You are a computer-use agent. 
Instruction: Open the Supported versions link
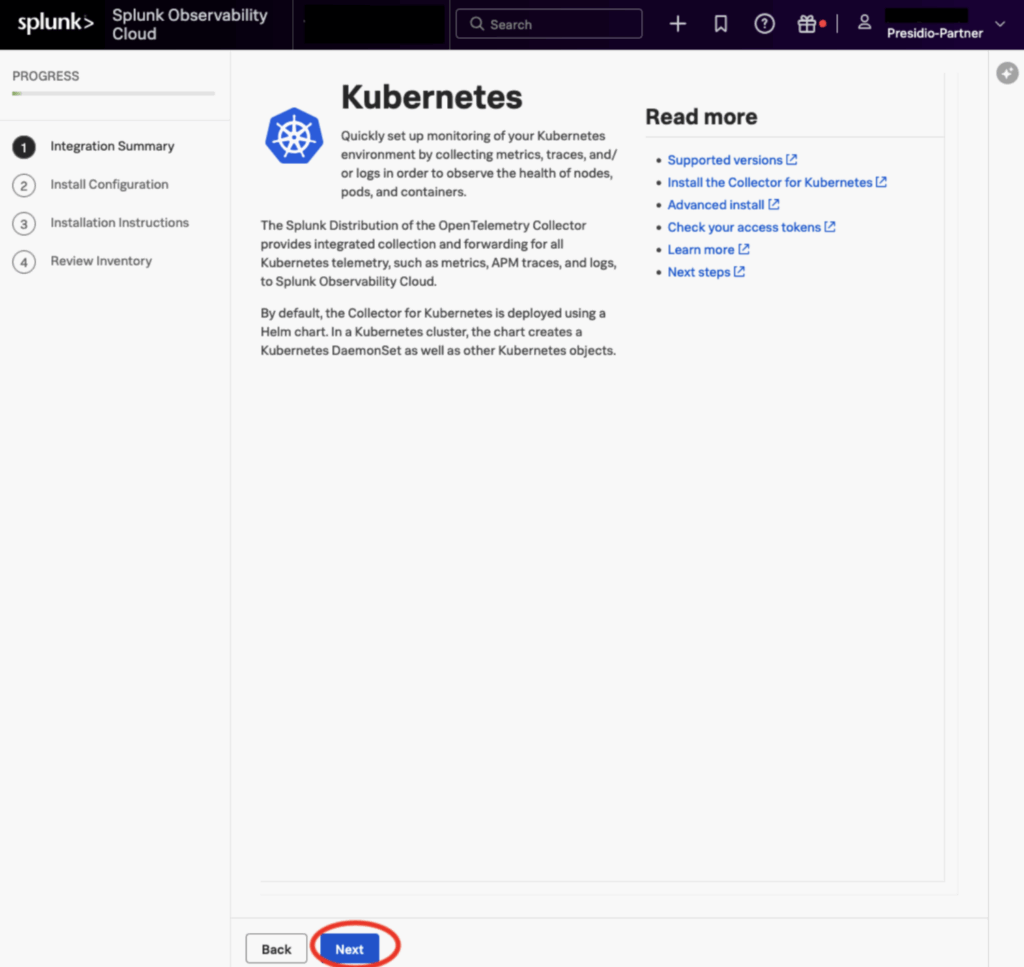coord(725,160)
